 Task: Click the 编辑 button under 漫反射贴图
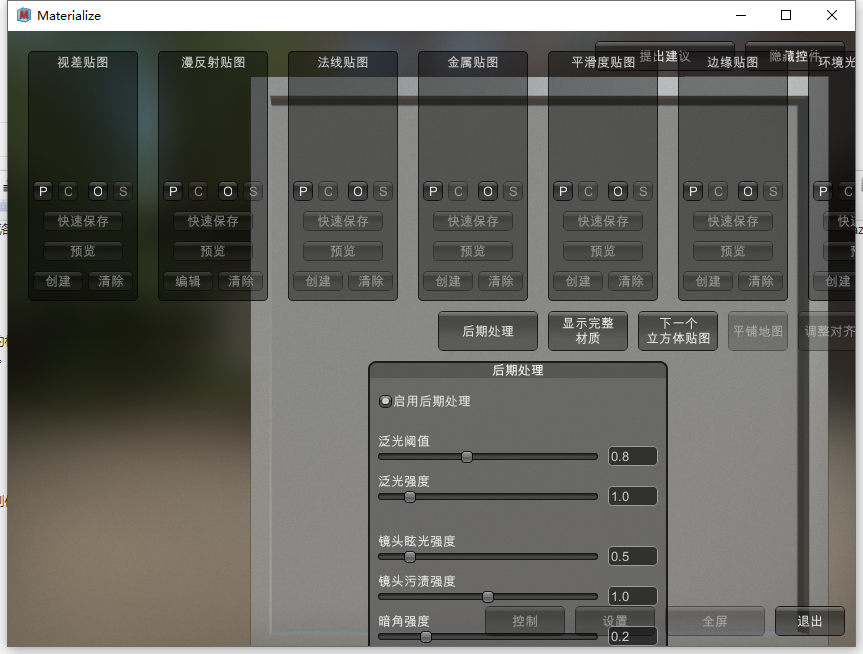(187, 281)
